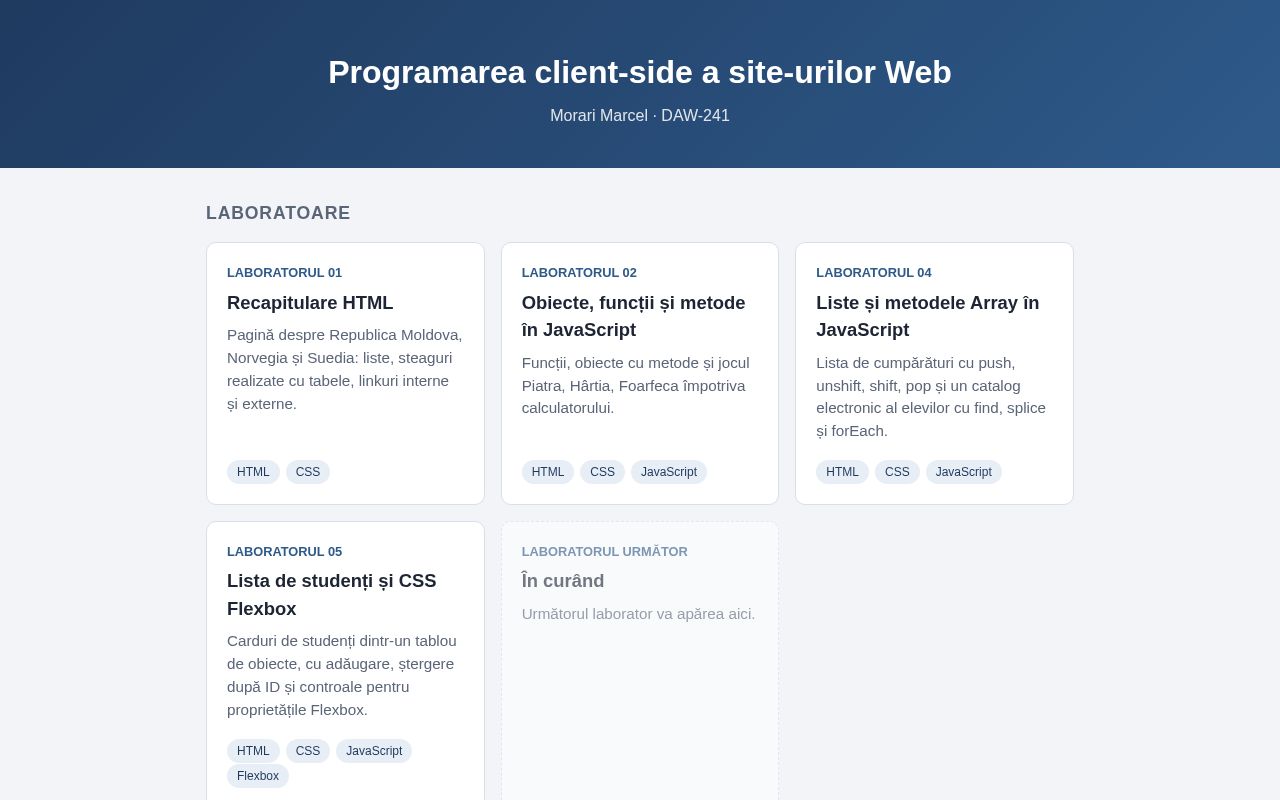The height and width of the screenshot is (800, 1280).
Task: Click the "LABORATORUL URMĂTOR" label
Action: pos(605,551)
